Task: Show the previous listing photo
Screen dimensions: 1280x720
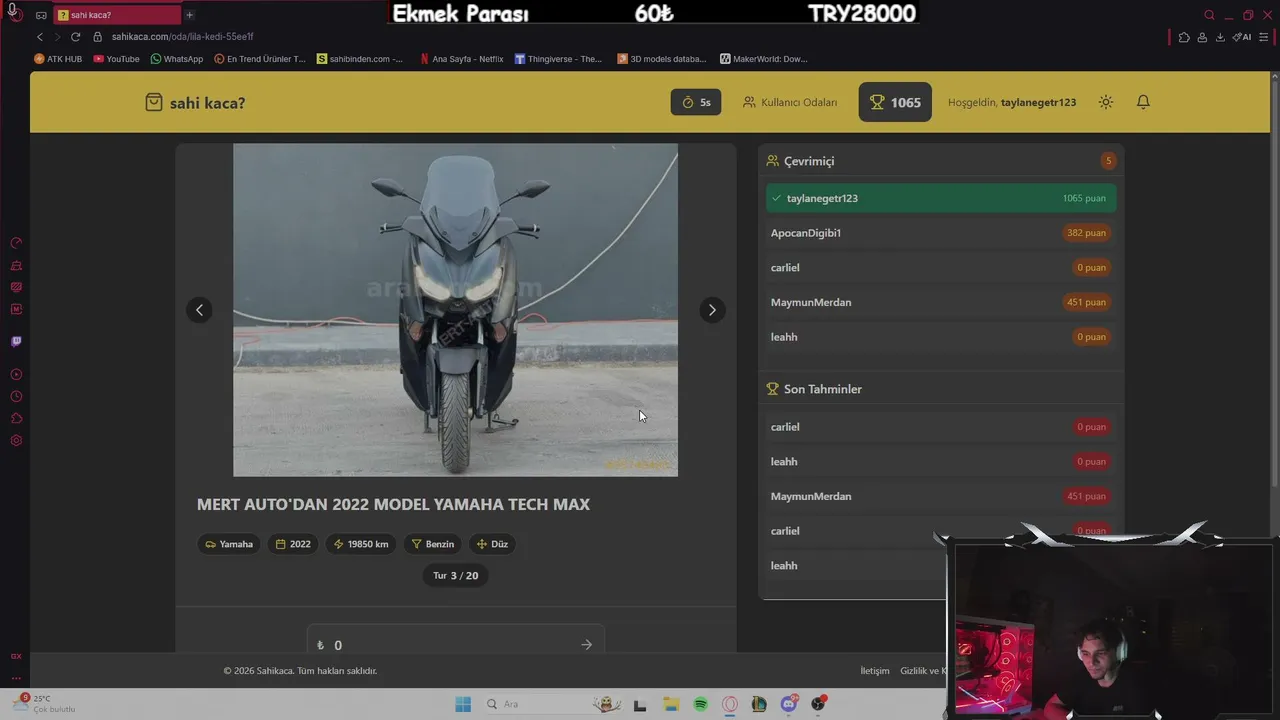Action: [199, 310]
